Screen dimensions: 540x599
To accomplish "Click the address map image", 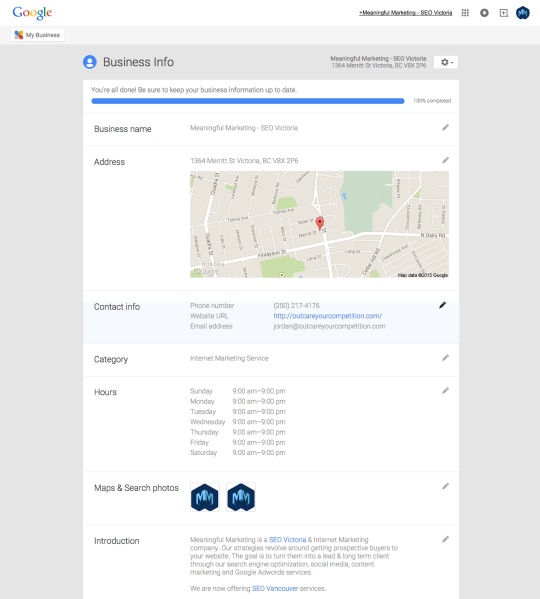I will tap(319, 224).
